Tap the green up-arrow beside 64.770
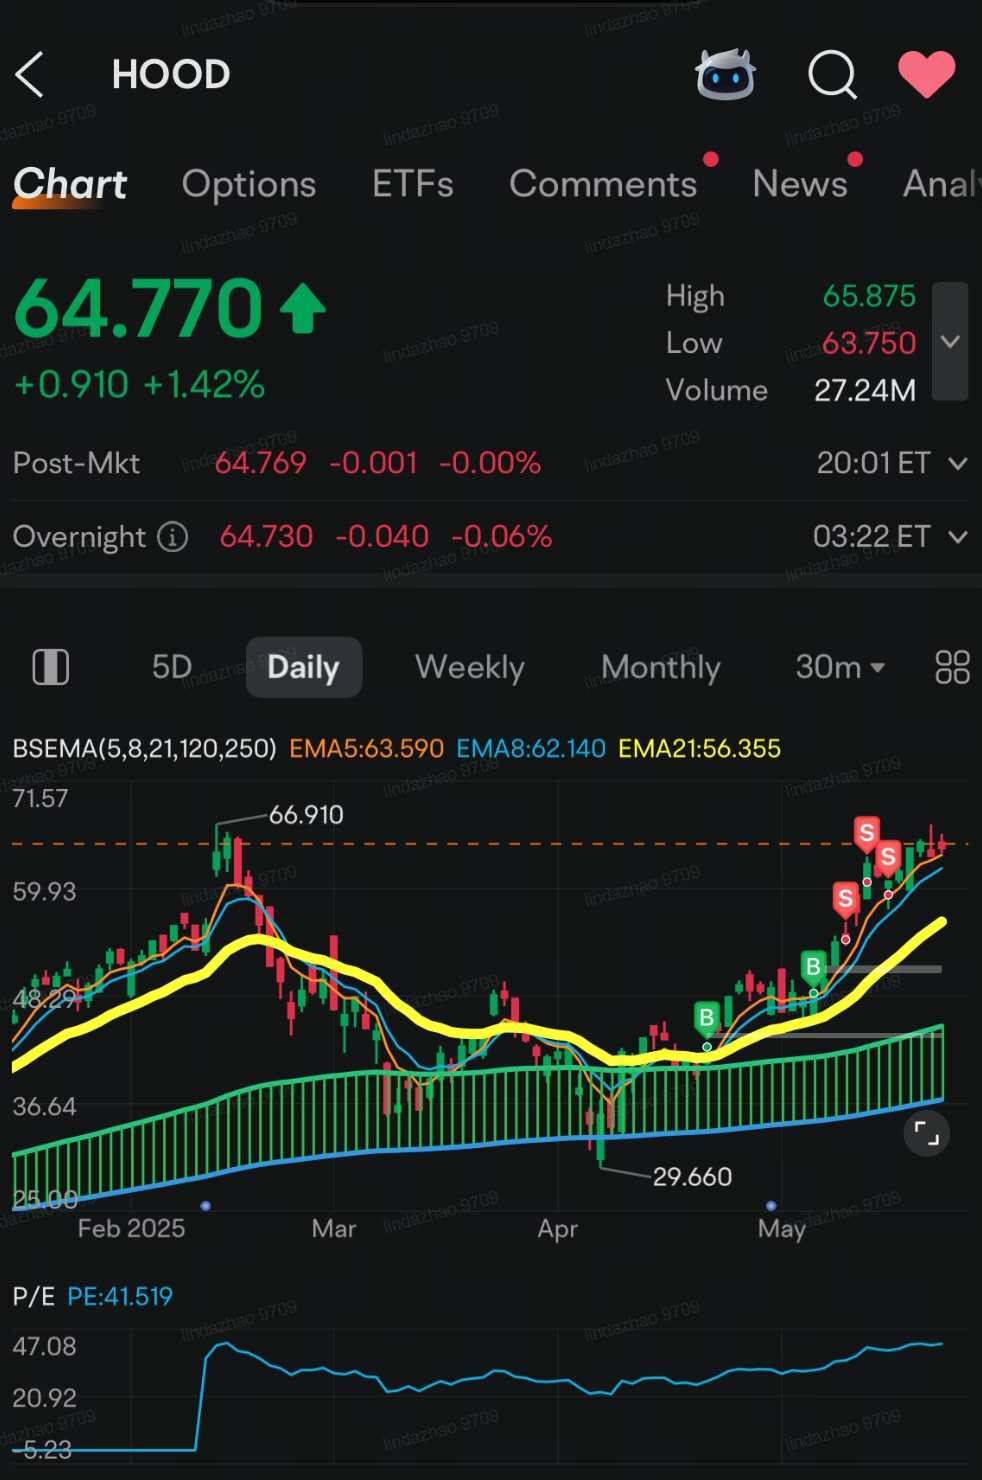982x1480 pixels. [x=303, y=308]
